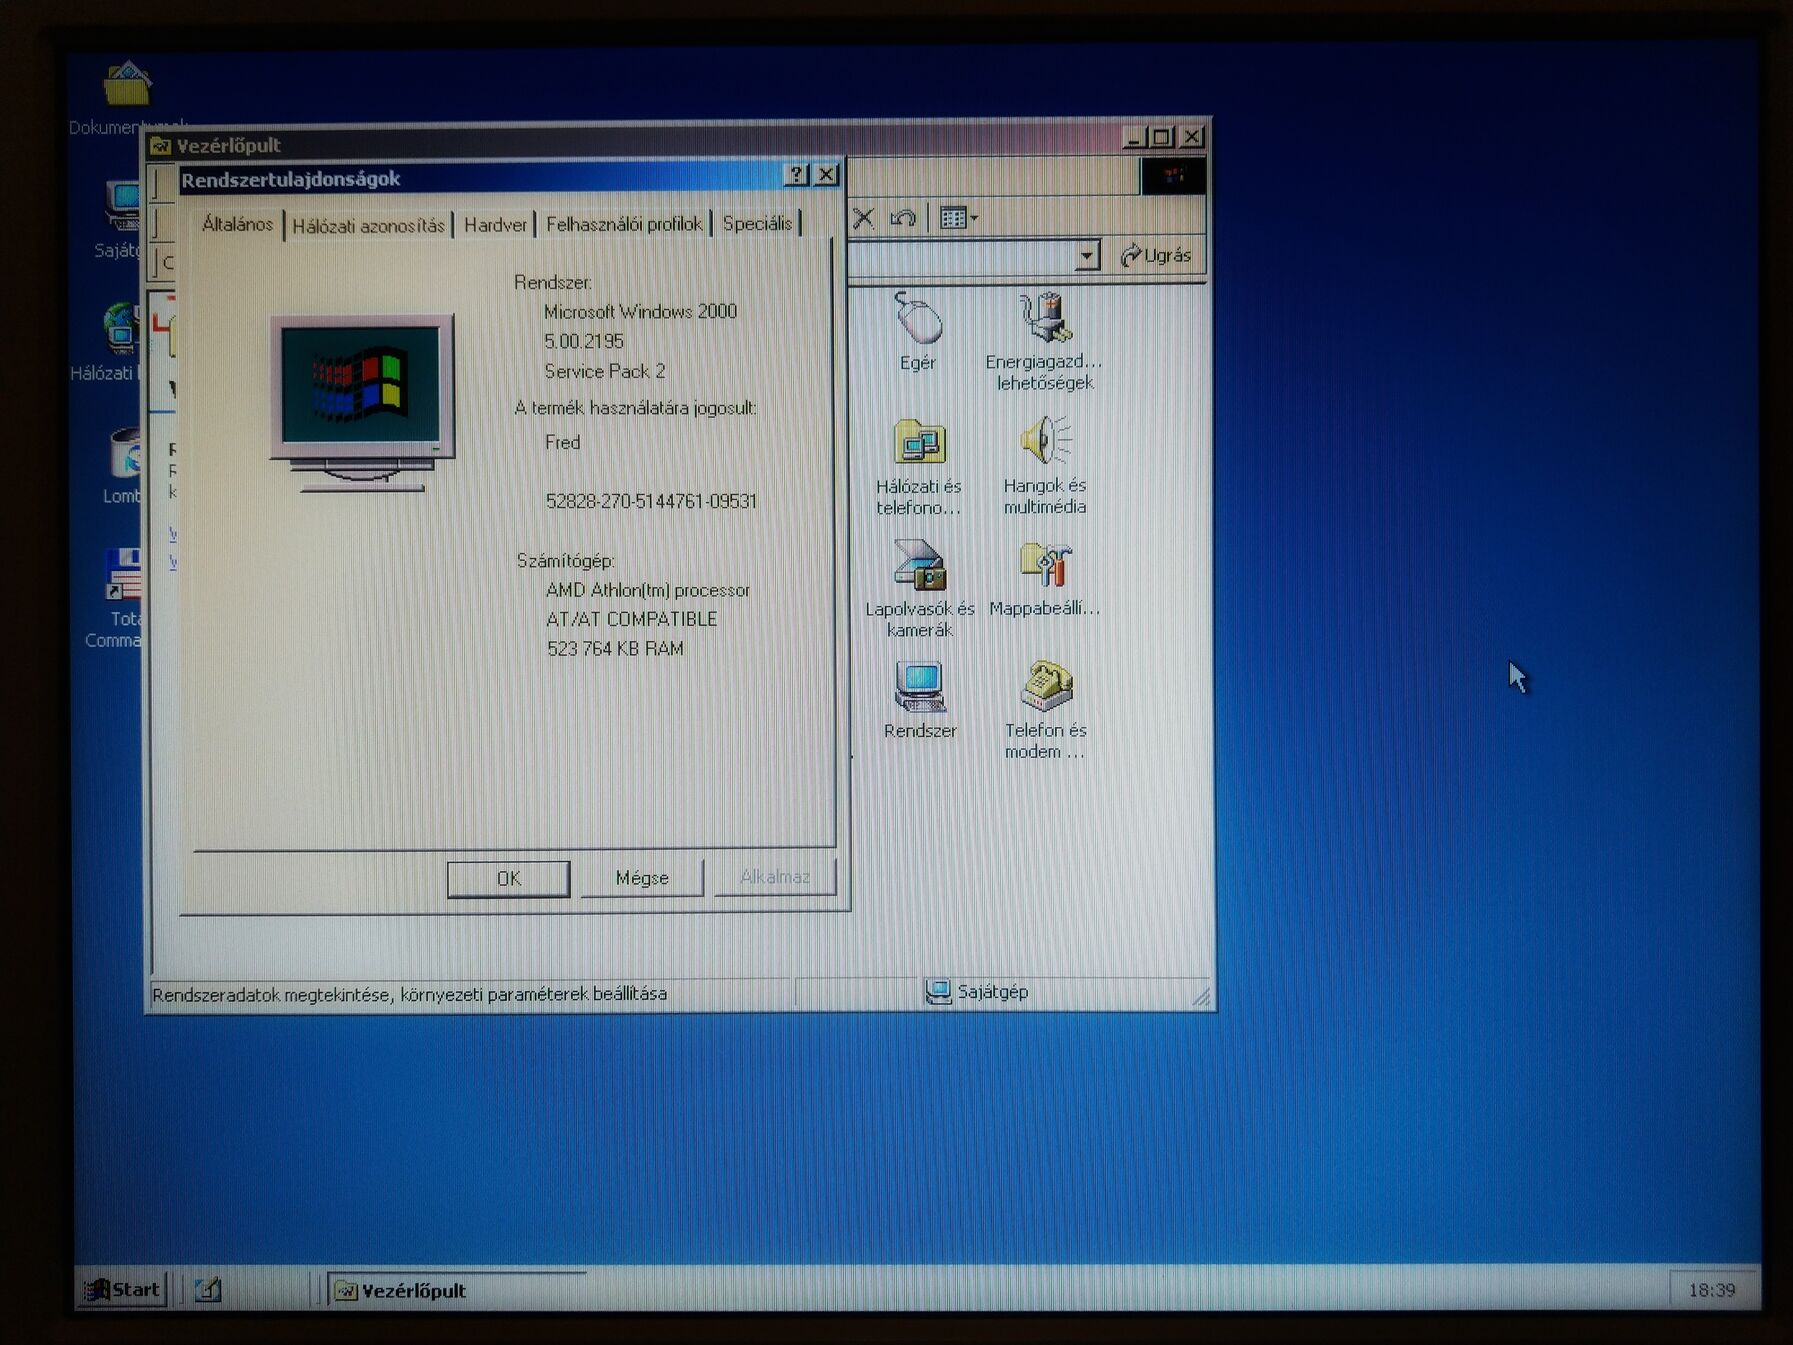Switch to the Felhasználói profilok tab
The height and width of the screenshot is (1345, 1793).
click(624, 224)
